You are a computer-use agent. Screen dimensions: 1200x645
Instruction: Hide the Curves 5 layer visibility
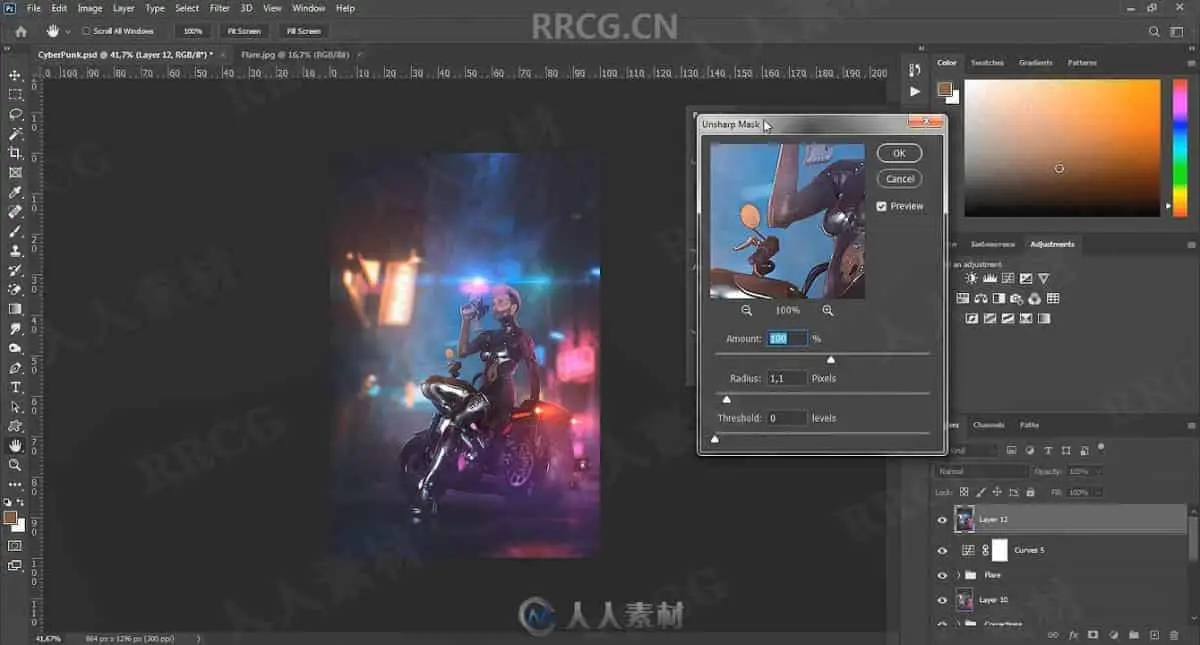942,550
